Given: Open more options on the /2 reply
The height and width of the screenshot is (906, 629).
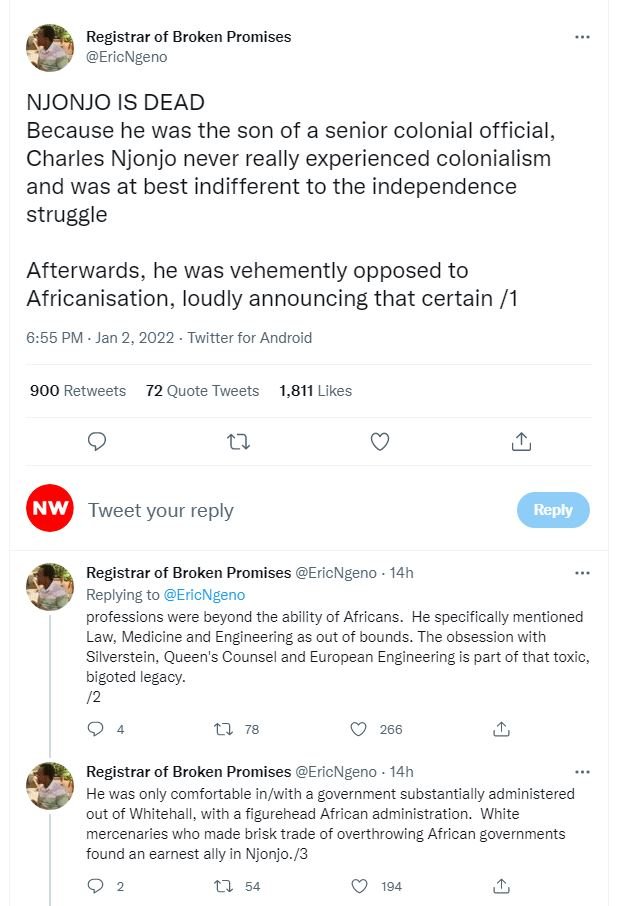Looking at the screenshot, I should click(582, 573).
